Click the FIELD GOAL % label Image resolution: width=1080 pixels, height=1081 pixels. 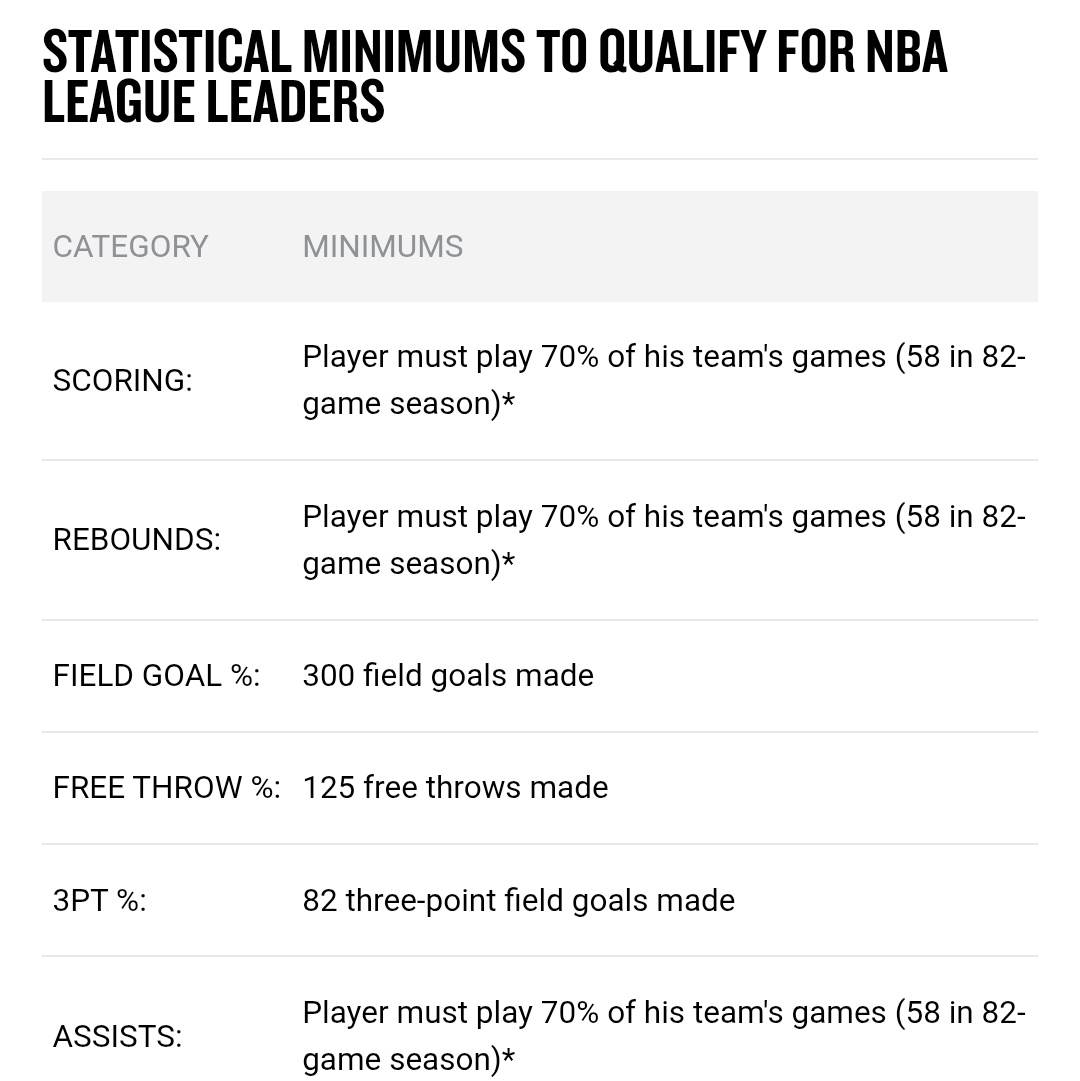pyautogui.click(x=156, y=676)
